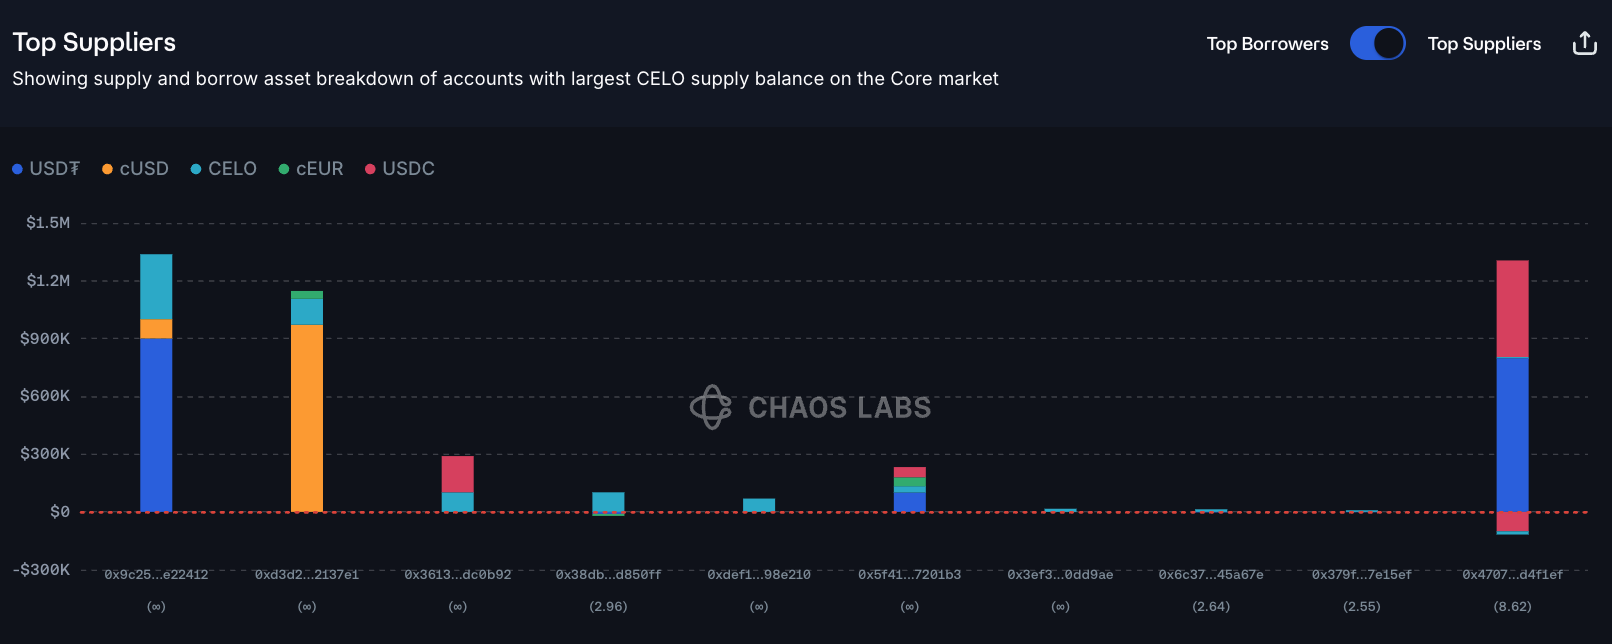Toggle the Top Borrowers/Suppliers switch
The width and height of the screenshot is (1612, 644).
(x=1377, y=43)
